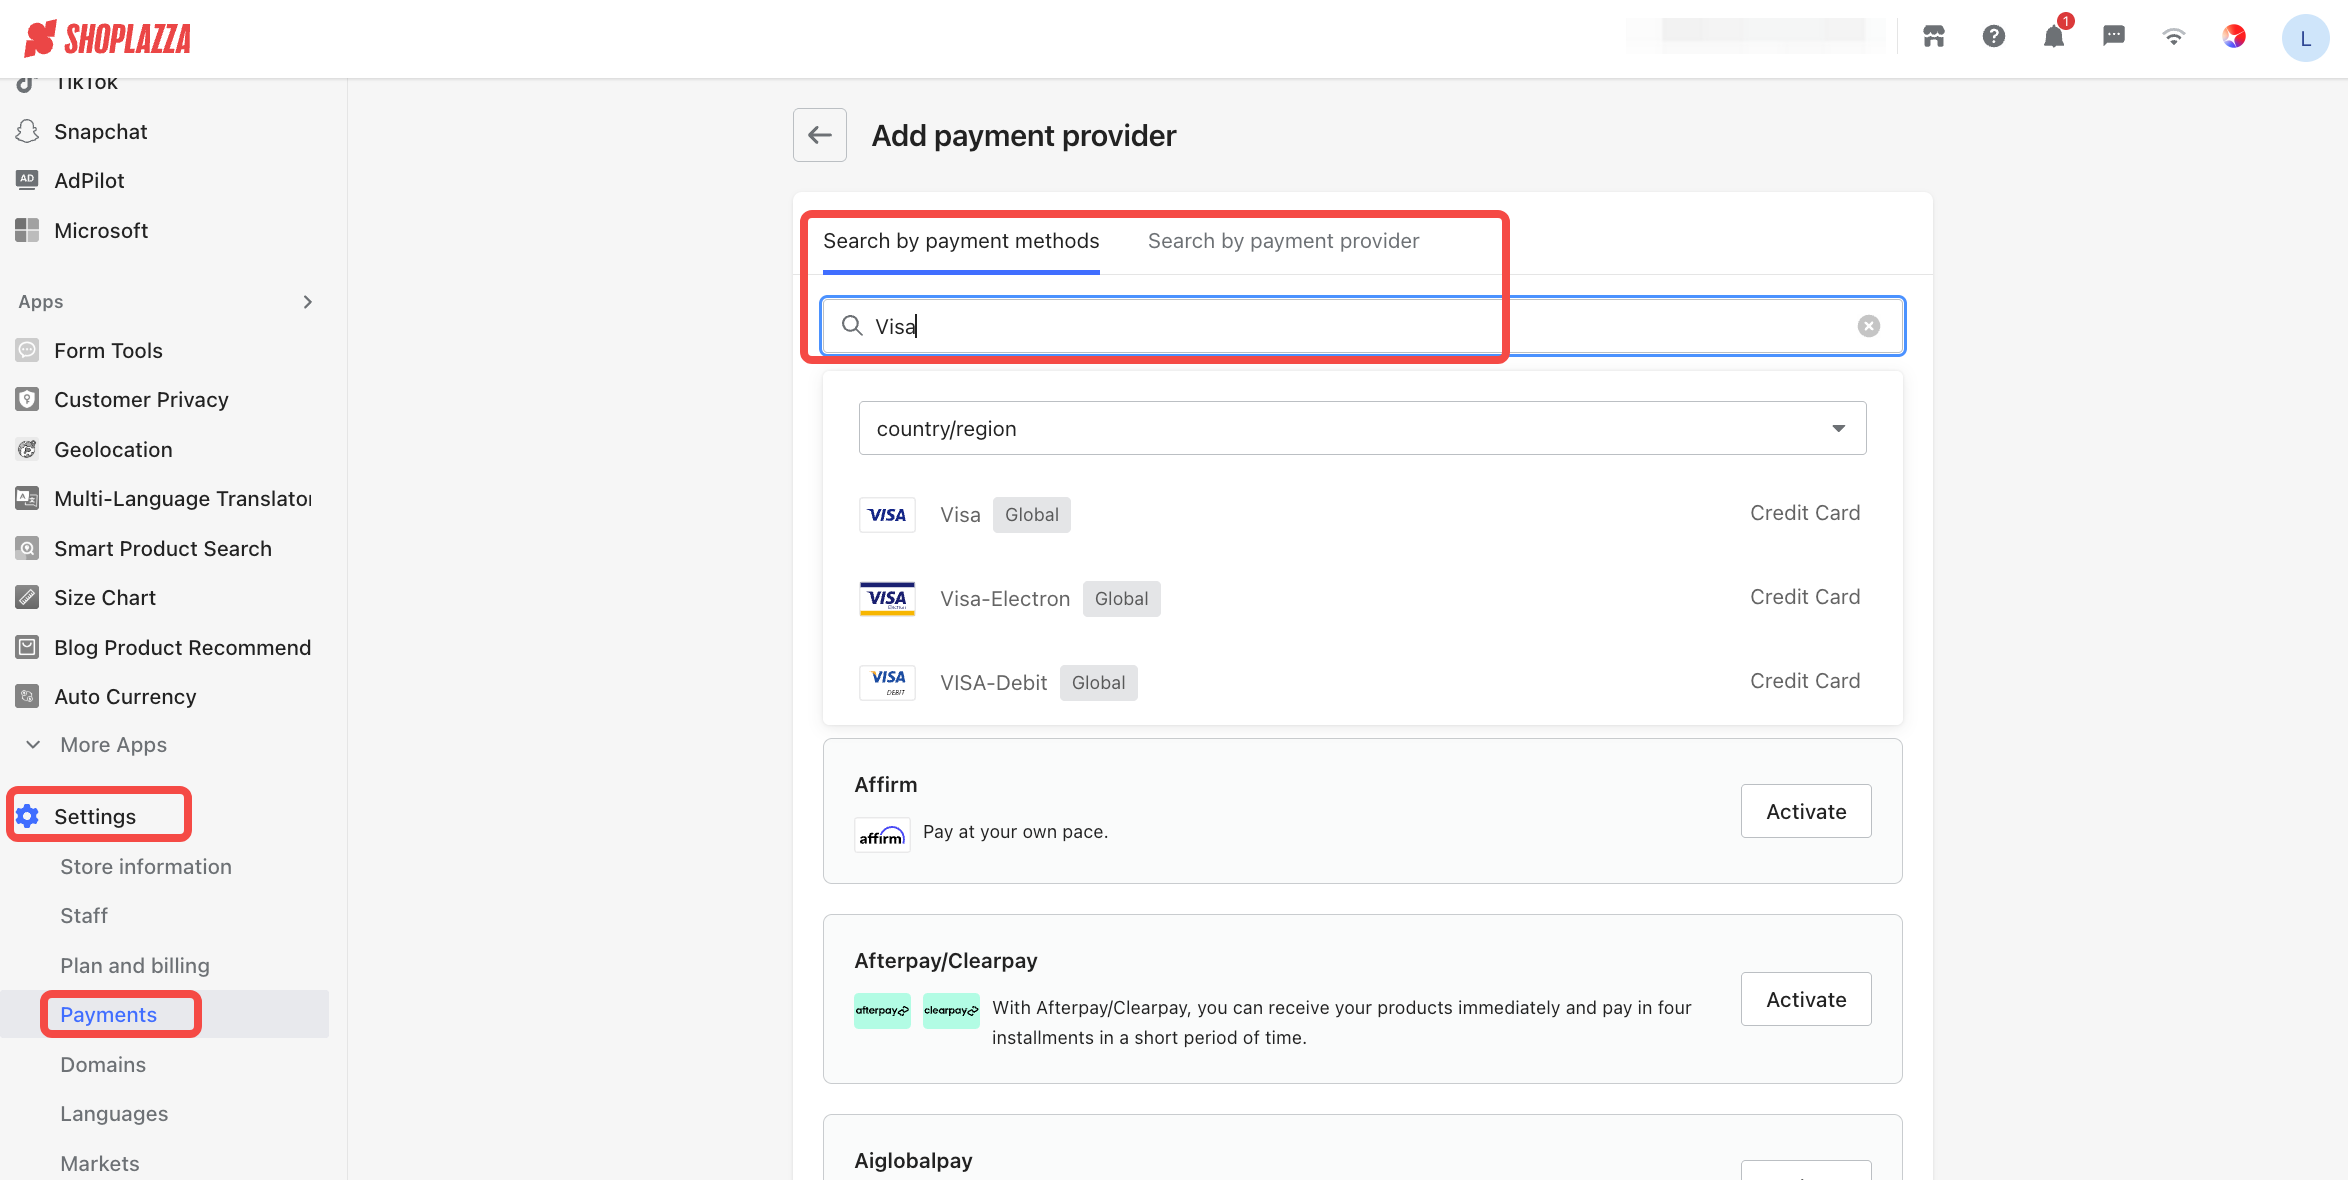Click the Snapchat ghost icon

(x=27, y=131)
